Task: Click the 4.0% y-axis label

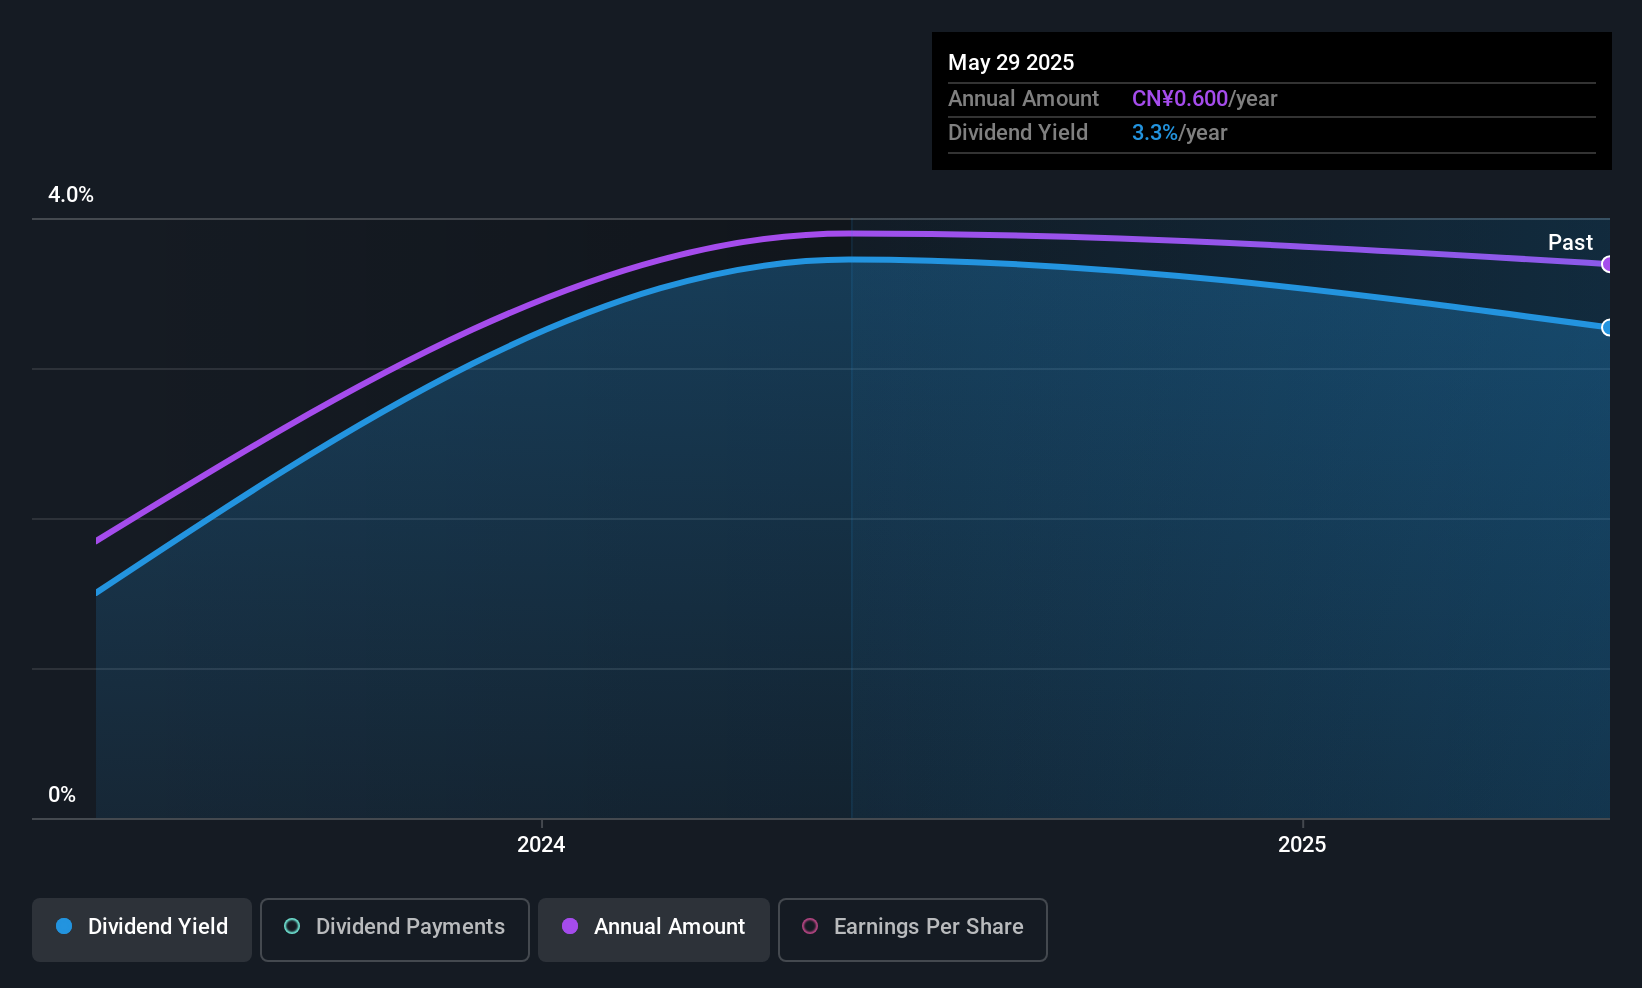Action: (x=71, y=195)
